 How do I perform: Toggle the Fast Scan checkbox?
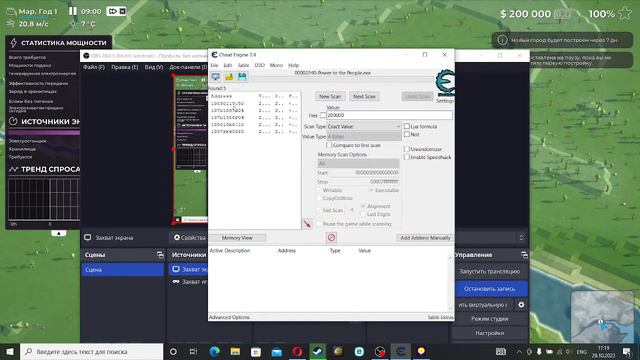tap(319, 210)
